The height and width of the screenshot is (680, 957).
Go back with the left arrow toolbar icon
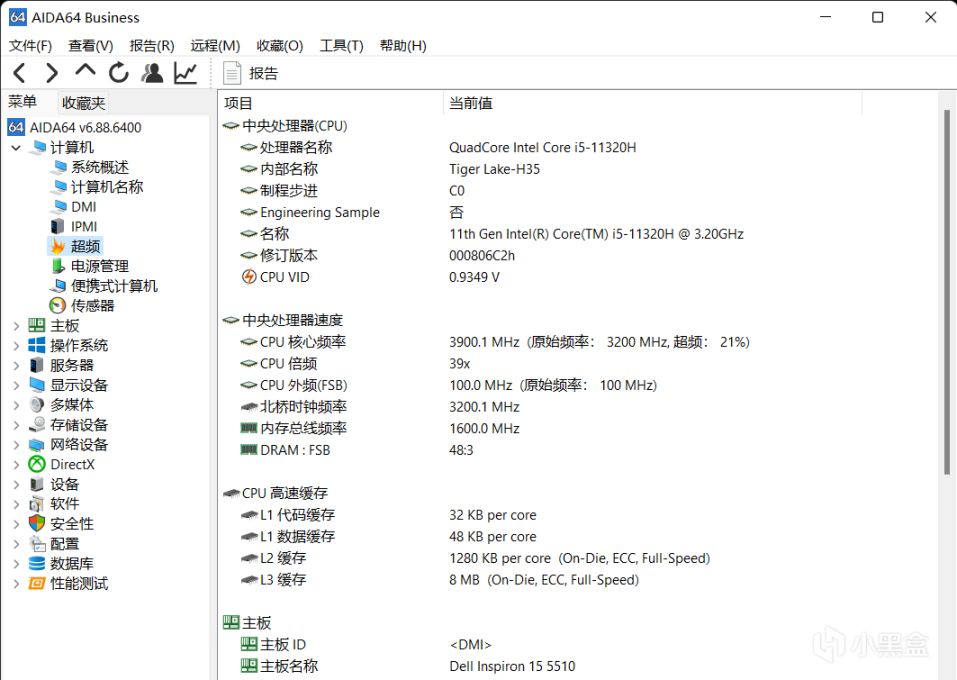tap(20, 73)
